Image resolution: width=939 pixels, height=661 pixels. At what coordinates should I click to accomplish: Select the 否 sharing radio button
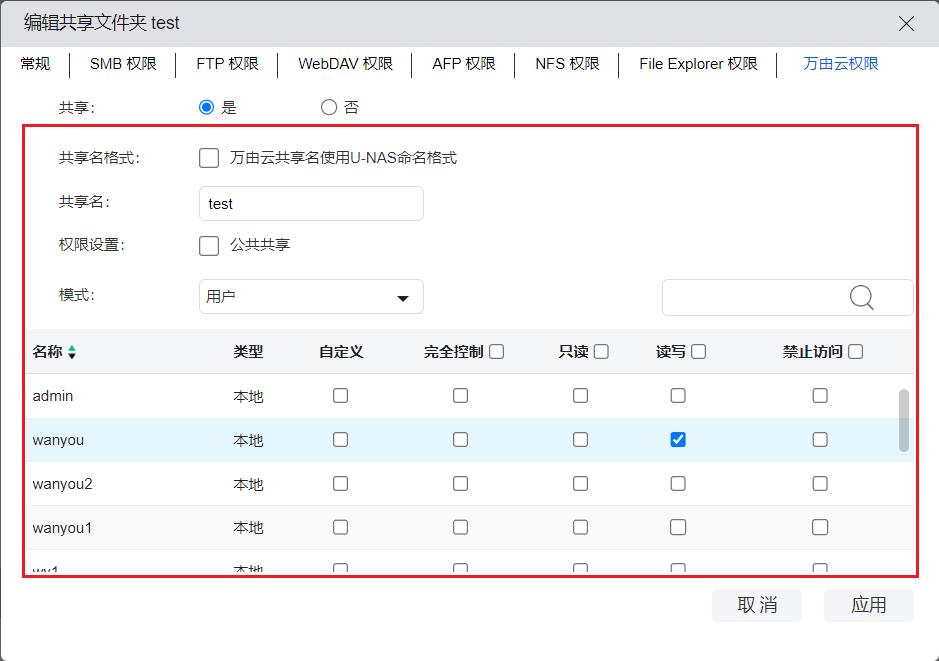pyautogui.click(x=329, y=107)
